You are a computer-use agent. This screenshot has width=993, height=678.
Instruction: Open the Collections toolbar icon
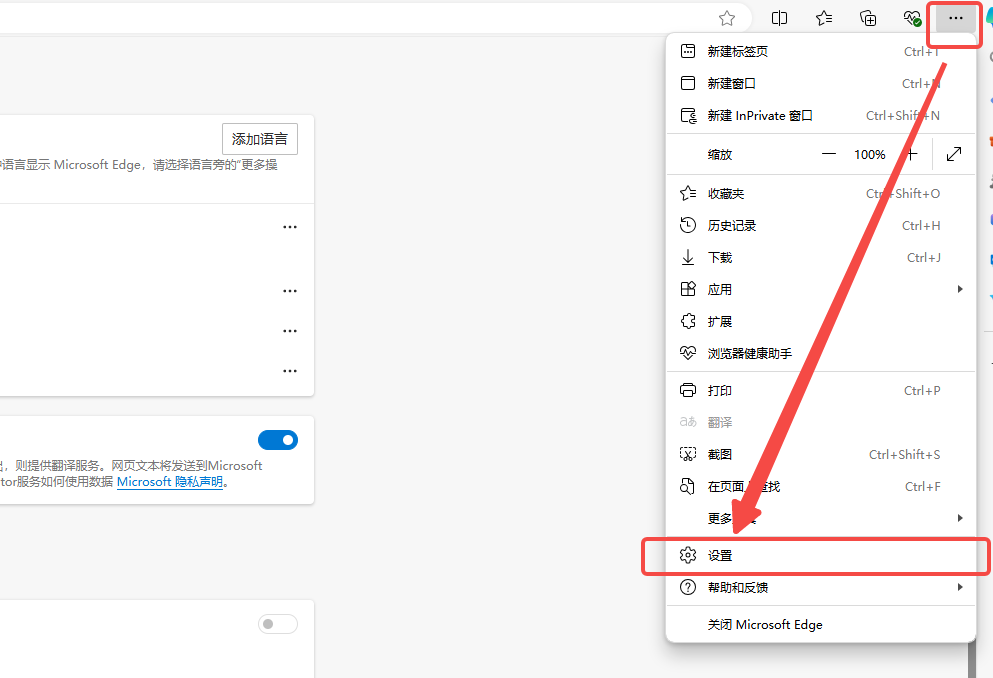pos(868,18)
